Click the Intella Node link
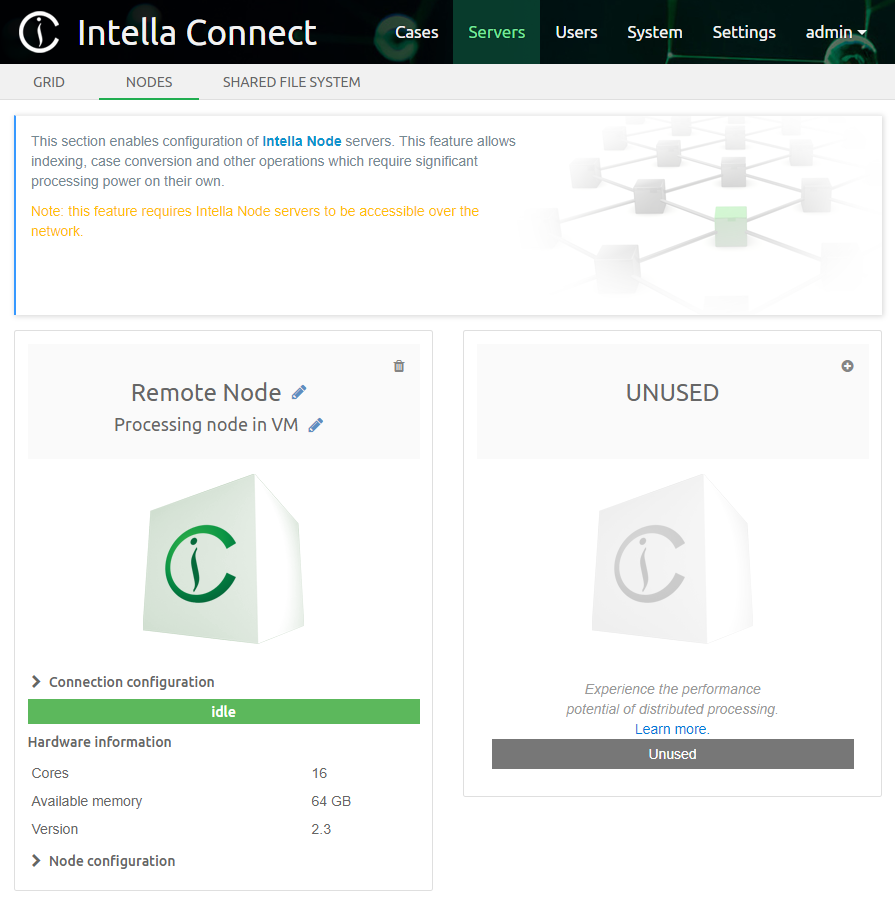 (x=302, y=141)
